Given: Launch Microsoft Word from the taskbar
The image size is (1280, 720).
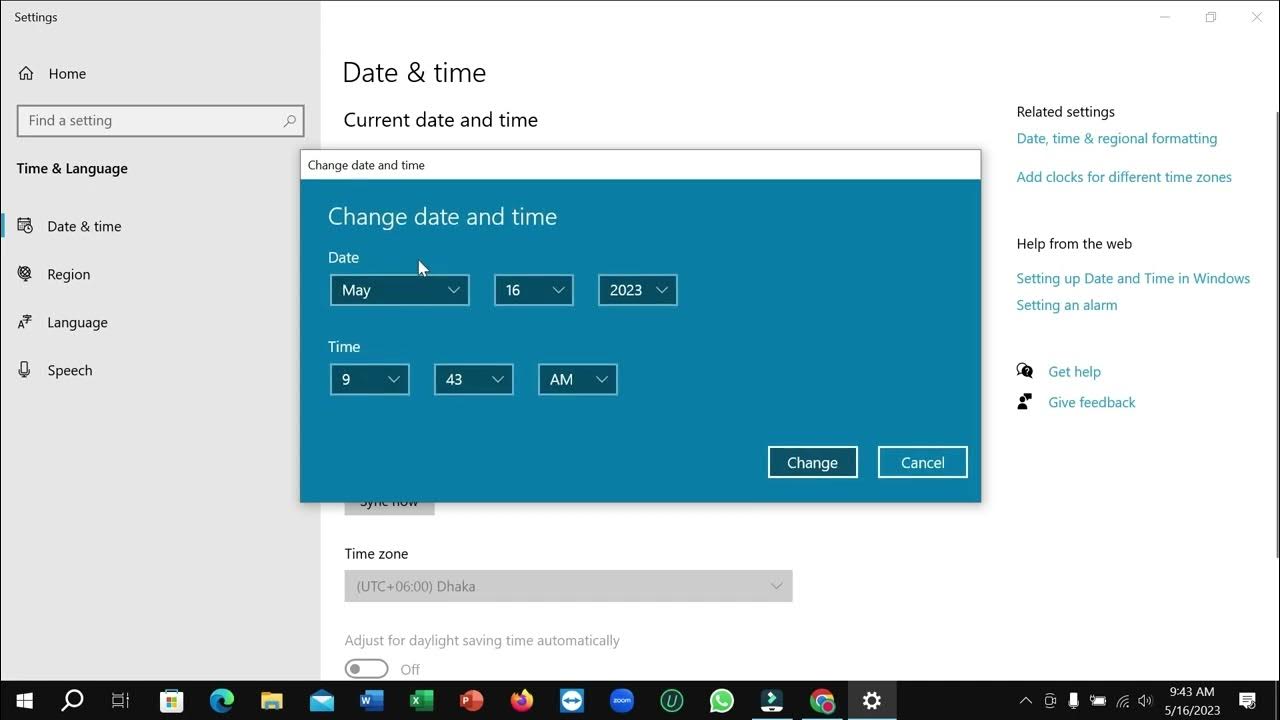Looking at the screenshot, I should 372,701.
